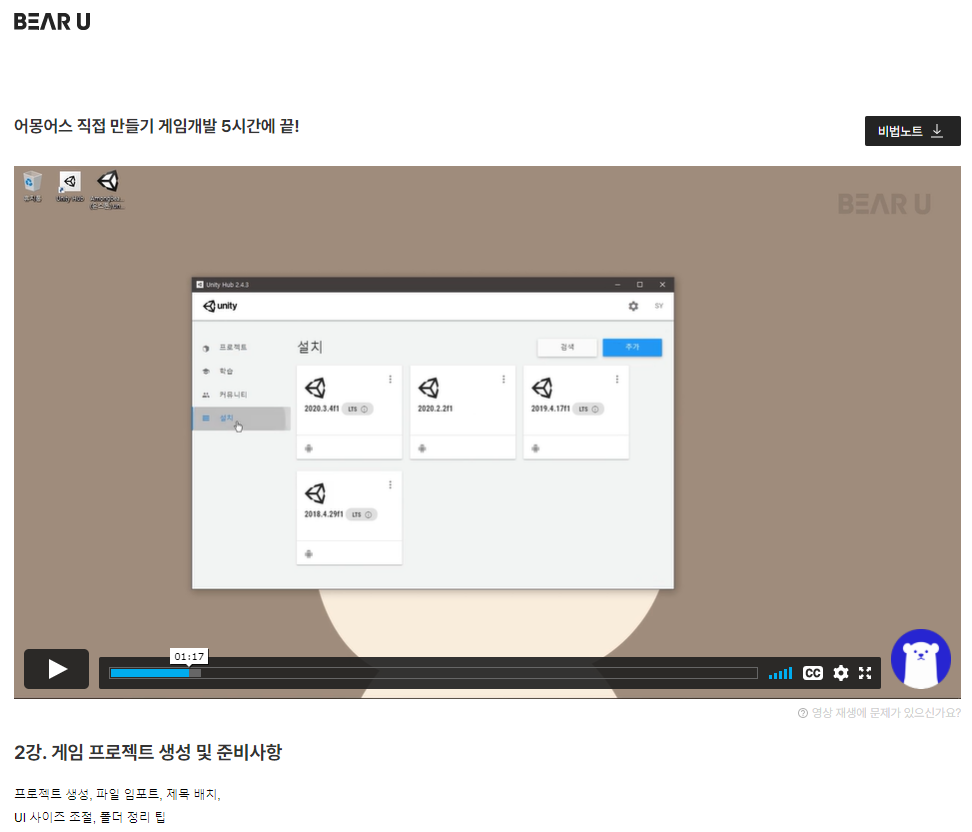Open the 영상 재생에 문제가 있으신가요 help link
The width and height of the screenshot is (972, 832).
(879, 713)
